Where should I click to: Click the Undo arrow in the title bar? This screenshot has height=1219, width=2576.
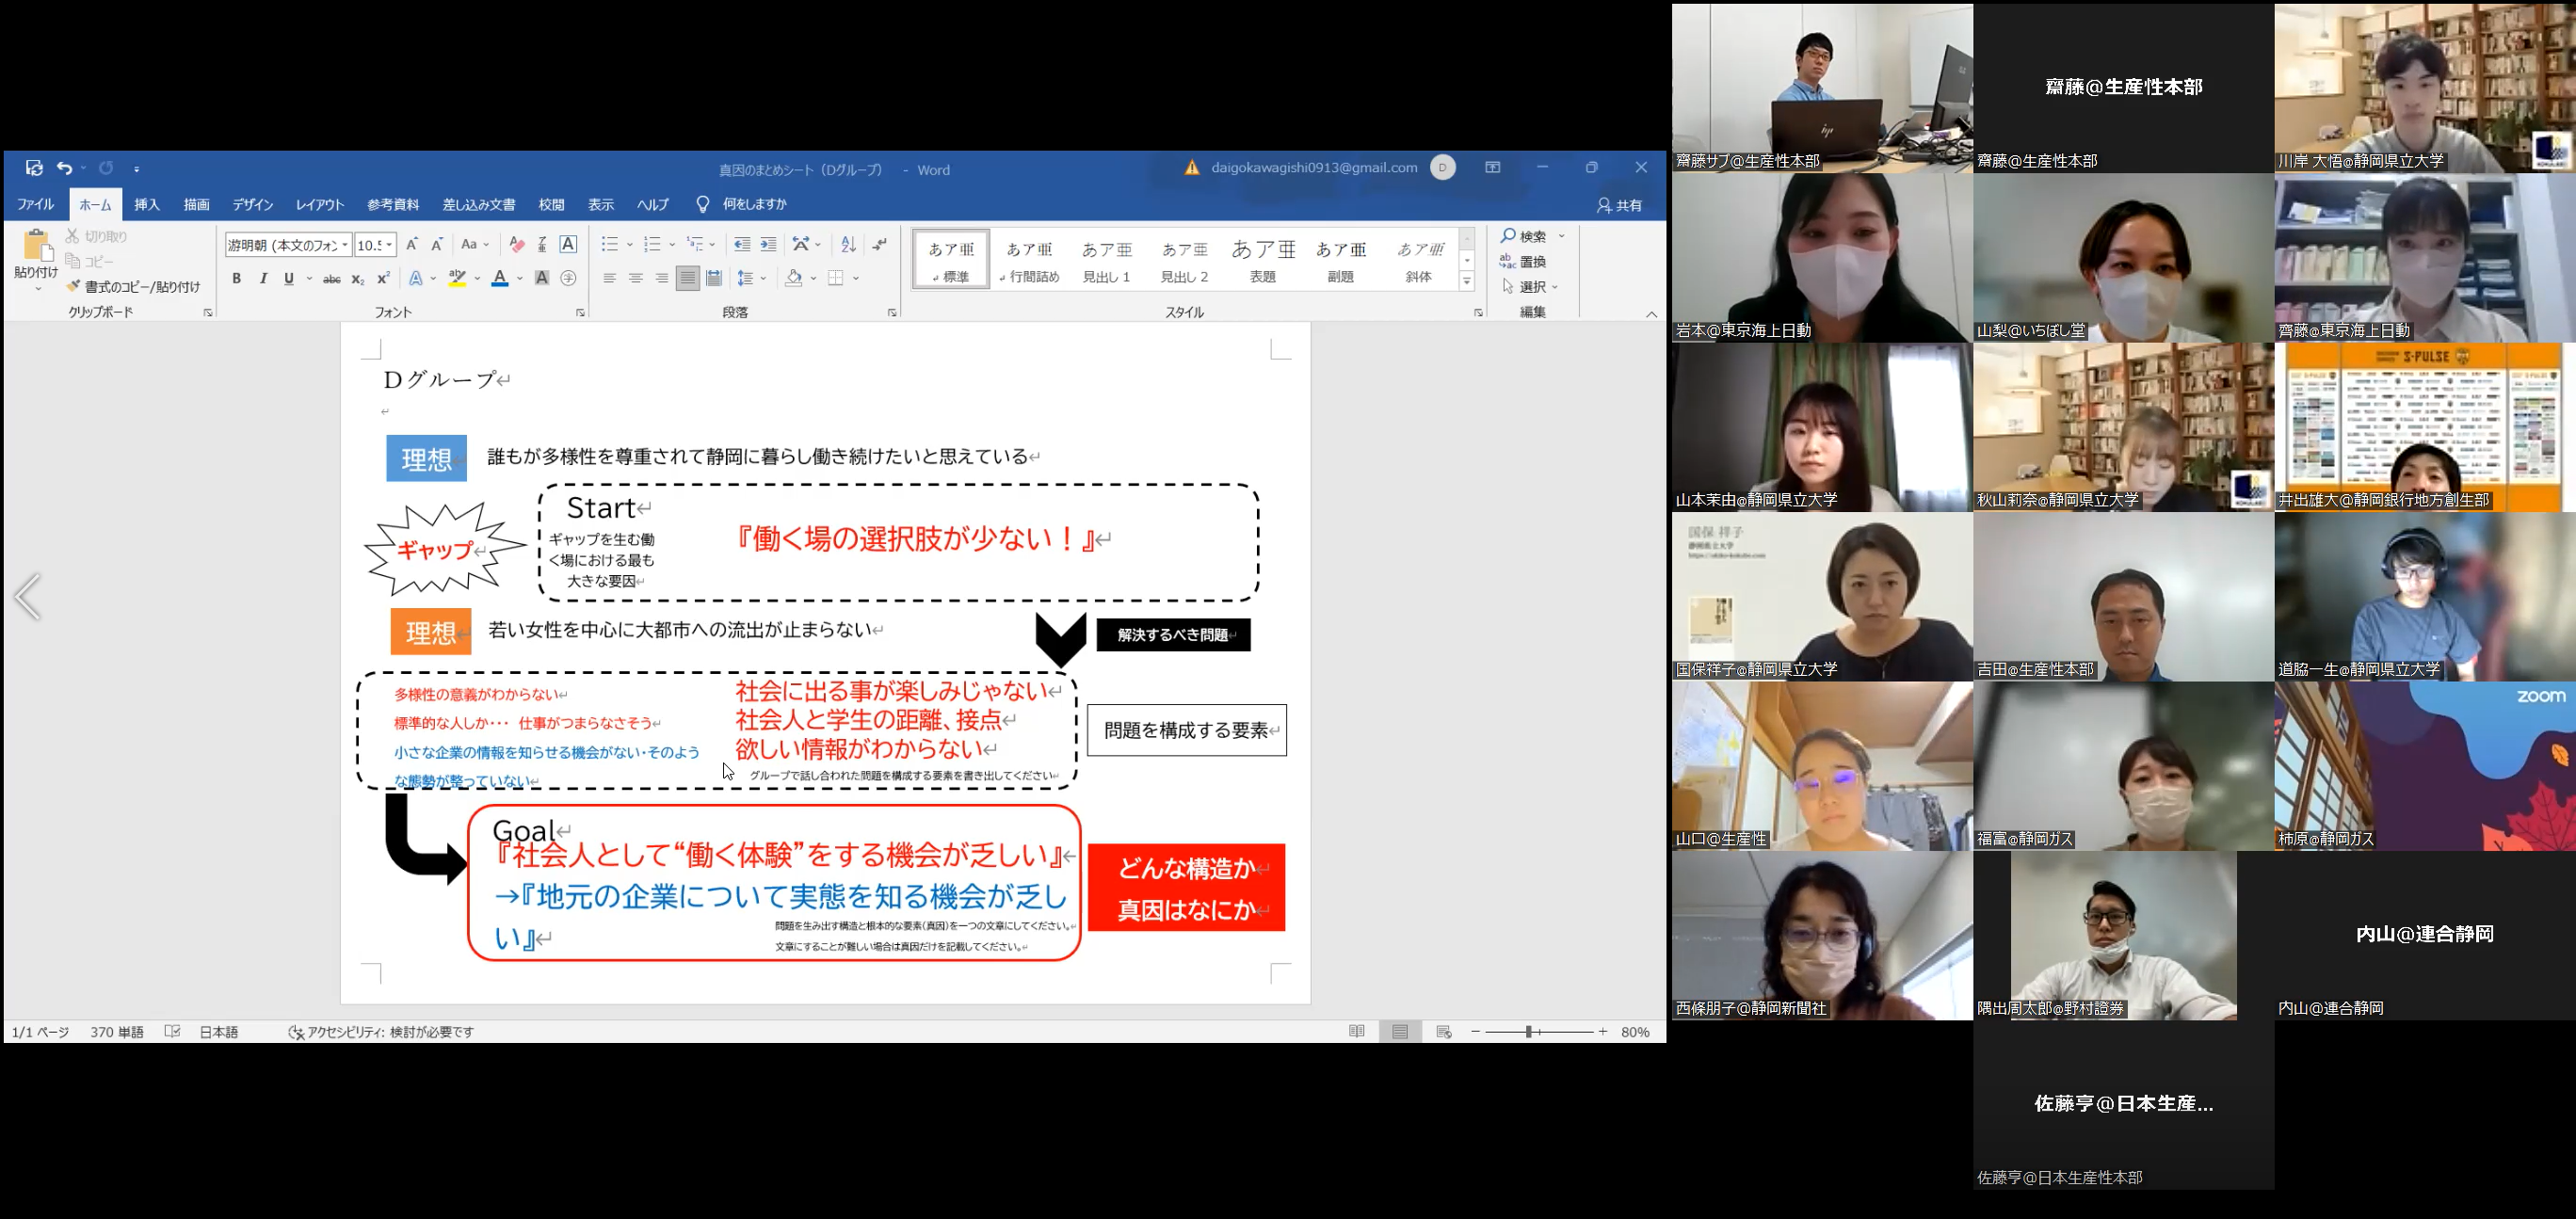click(x=64, y=168)
